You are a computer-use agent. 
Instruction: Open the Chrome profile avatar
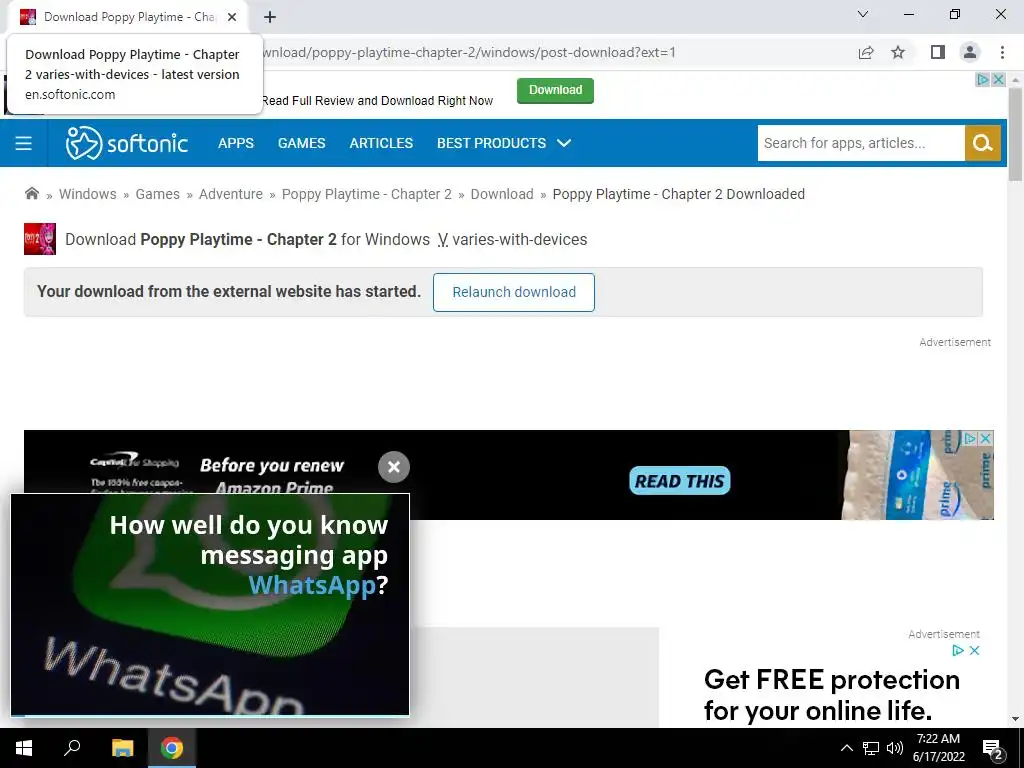tap(970, 52)
